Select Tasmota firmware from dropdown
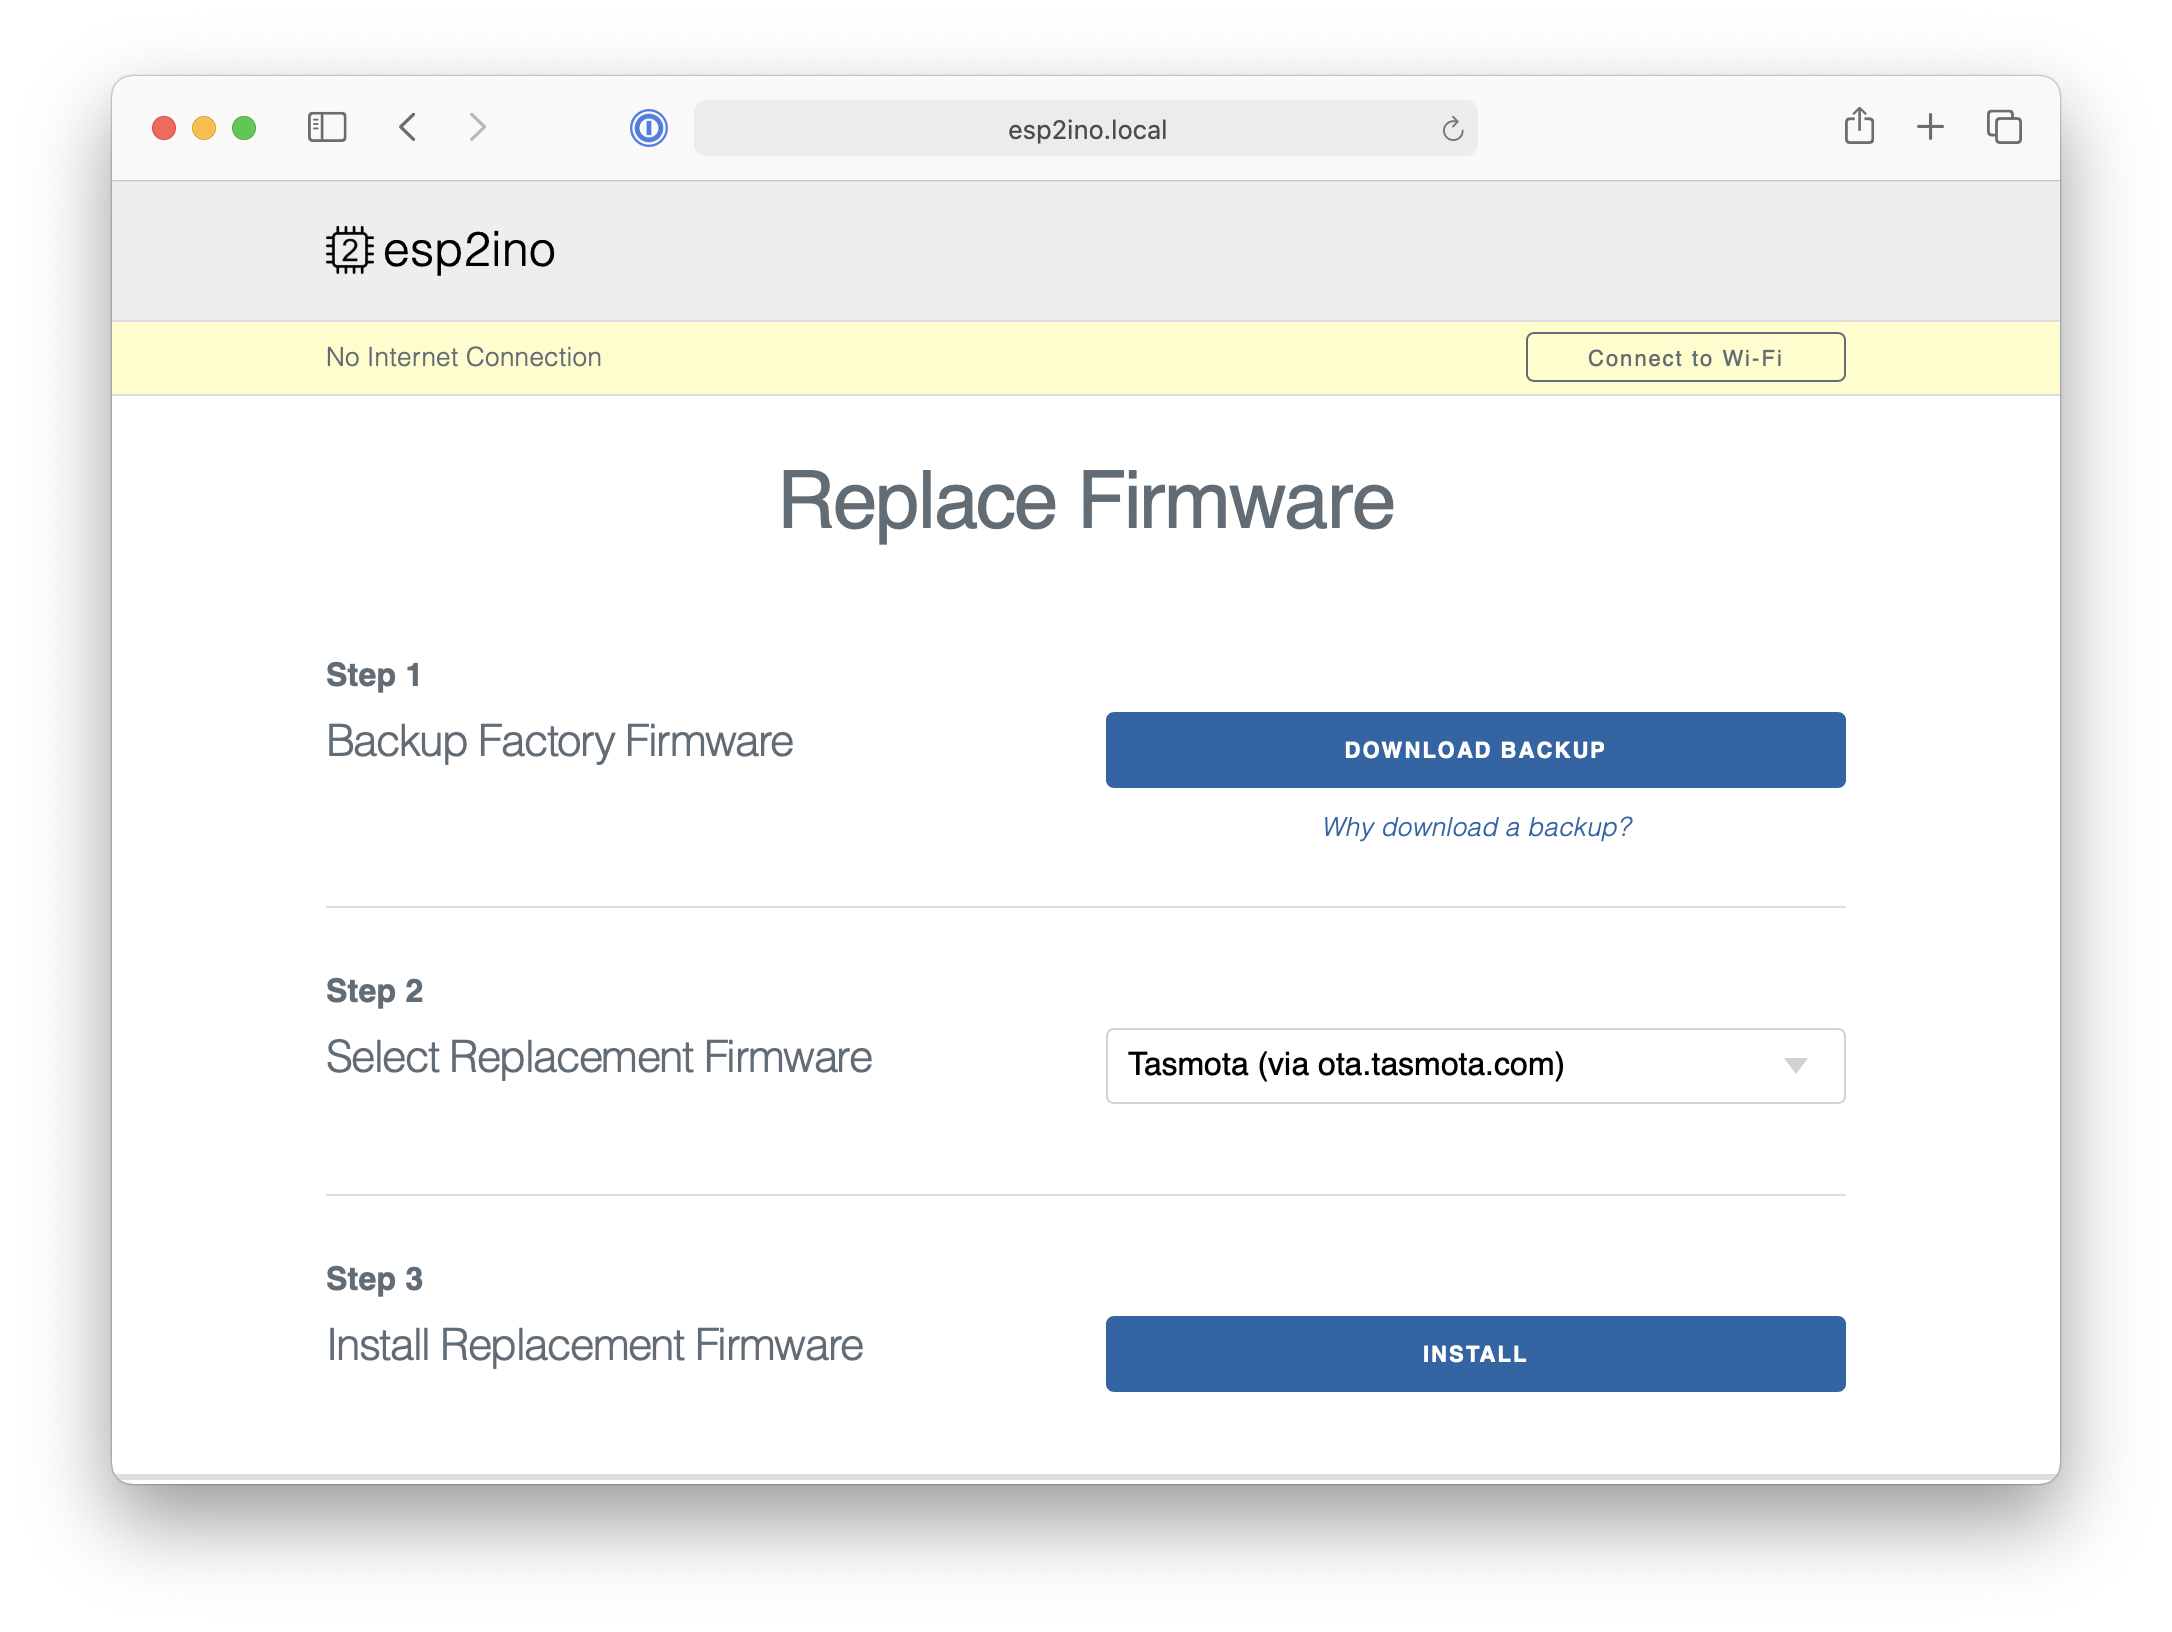The height and width of the screenshot is (1632, 2172). click(x=1474, y=1065)
